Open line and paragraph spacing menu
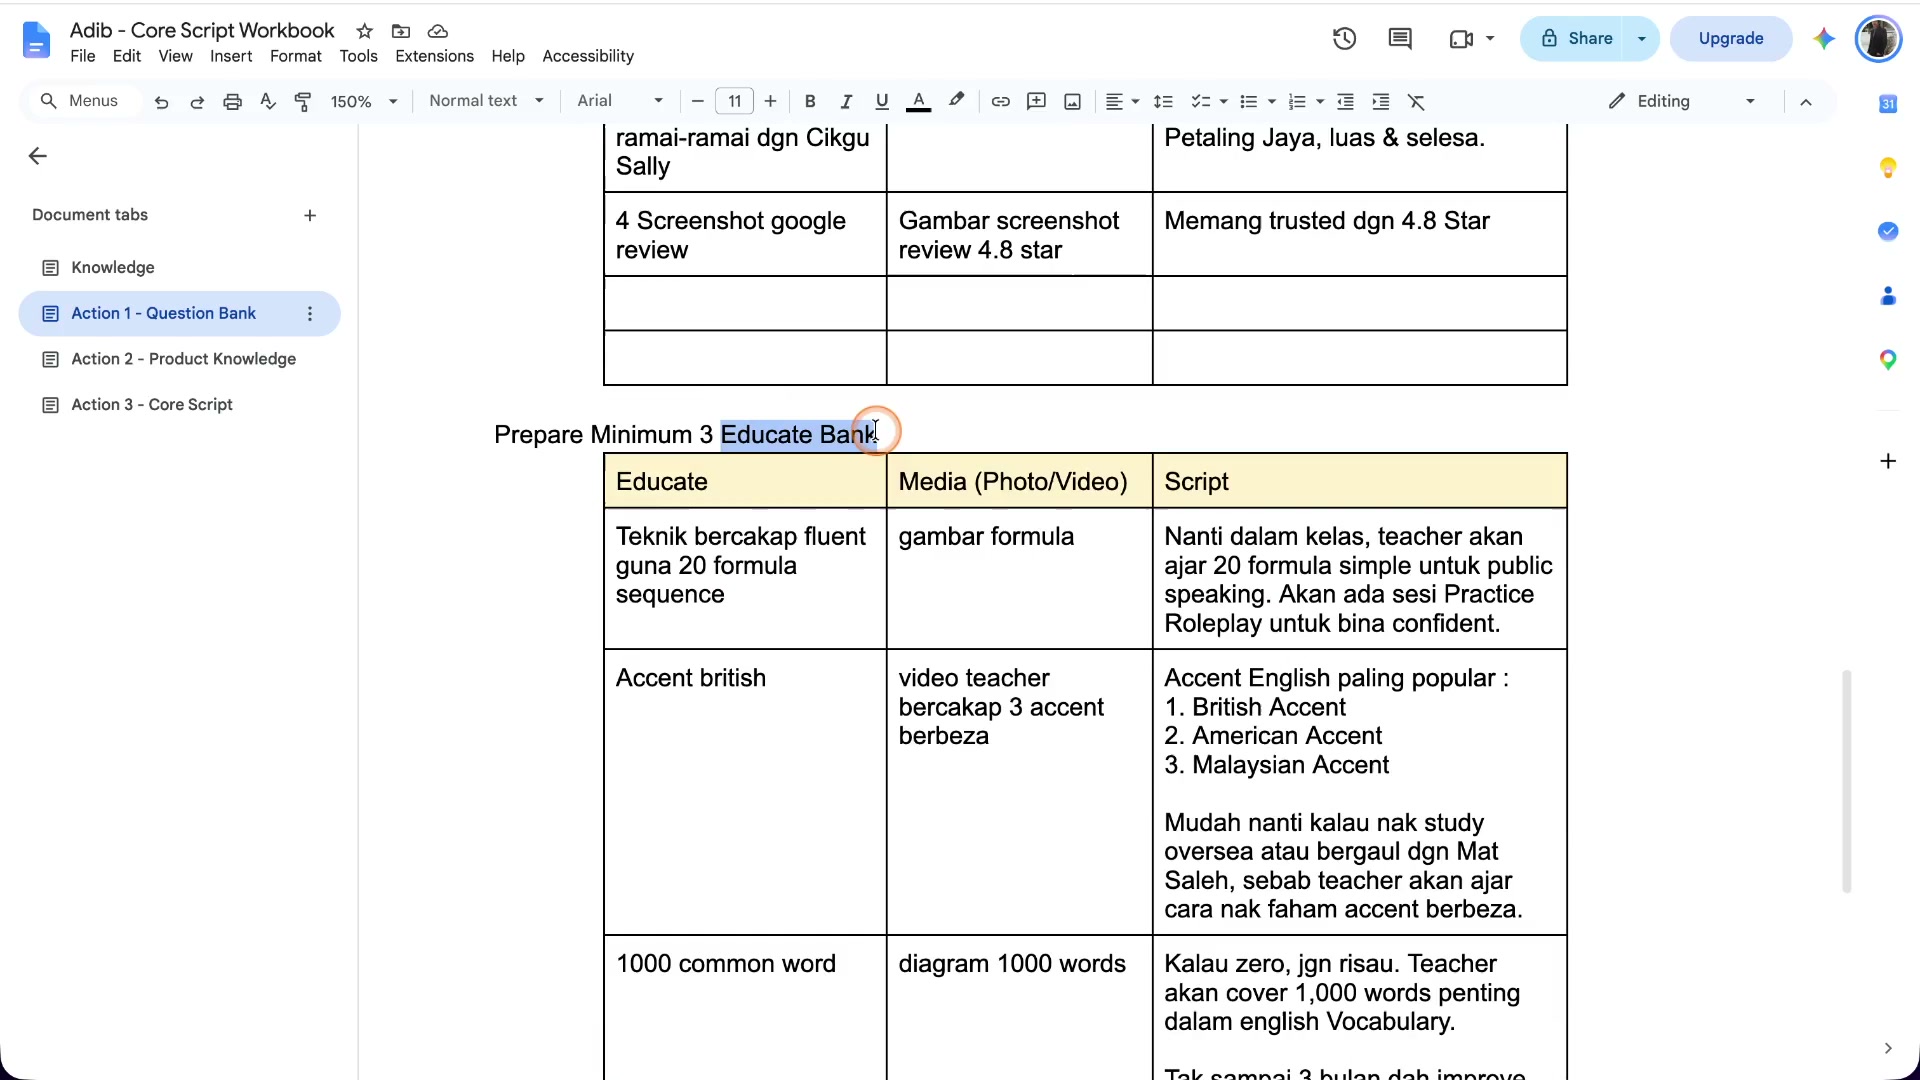 (1163, 102)
